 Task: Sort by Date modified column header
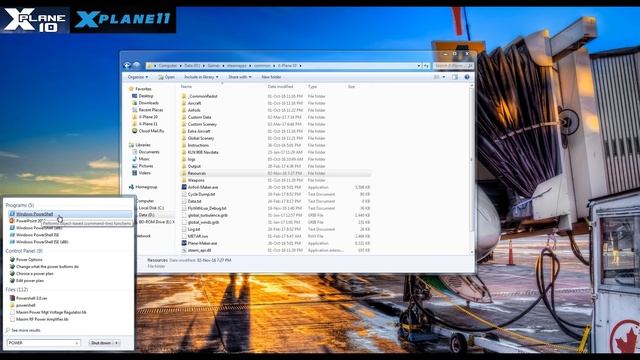tap(280, 87)
